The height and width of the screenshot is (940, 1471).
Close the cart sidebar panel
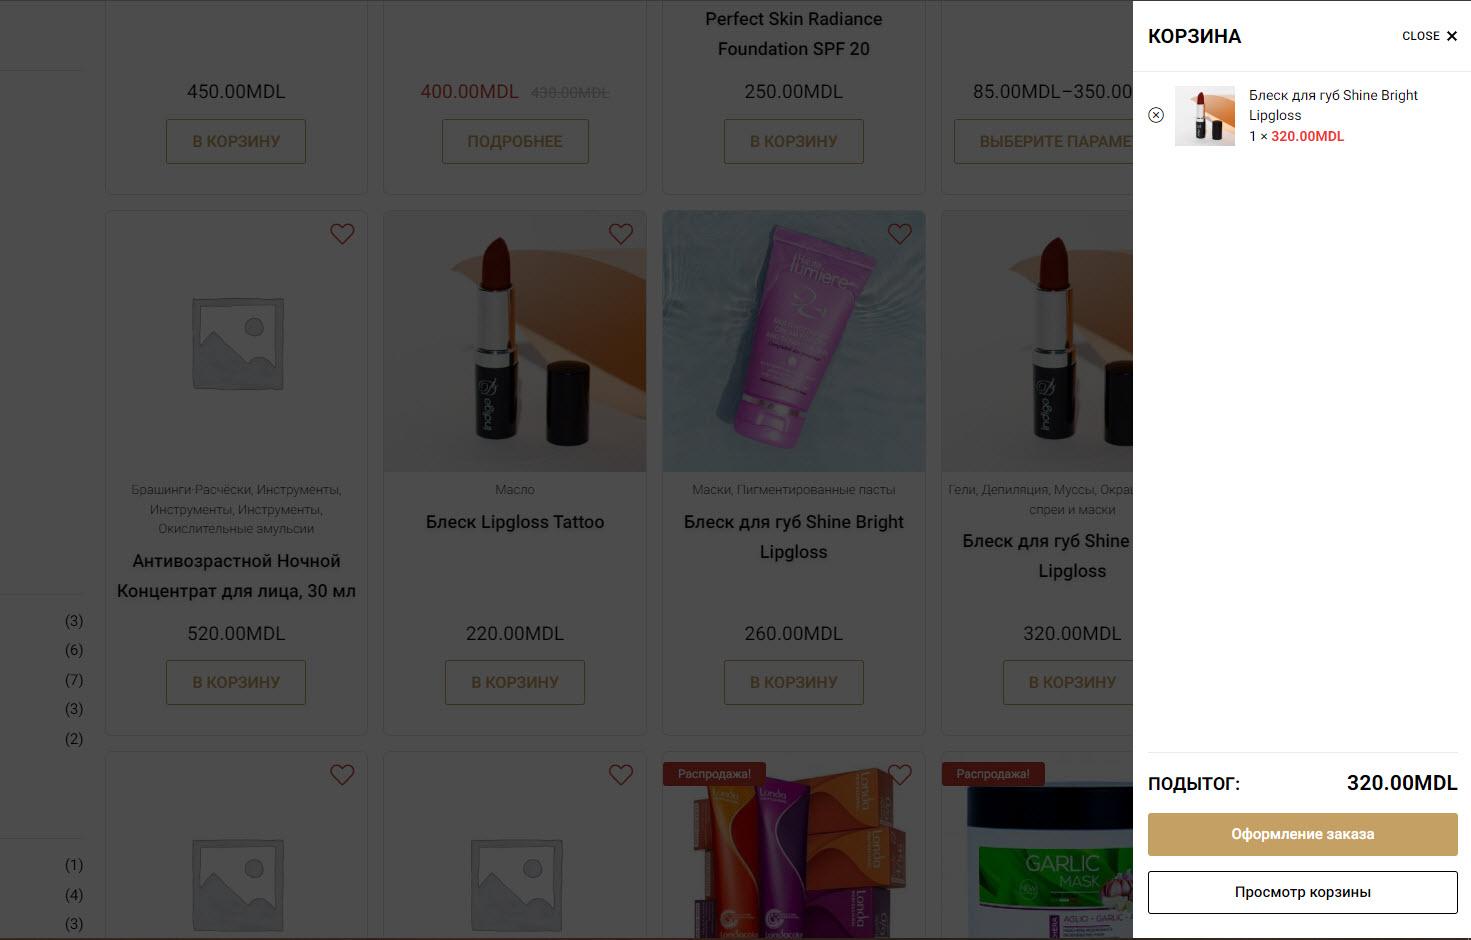click(1430, 36)
